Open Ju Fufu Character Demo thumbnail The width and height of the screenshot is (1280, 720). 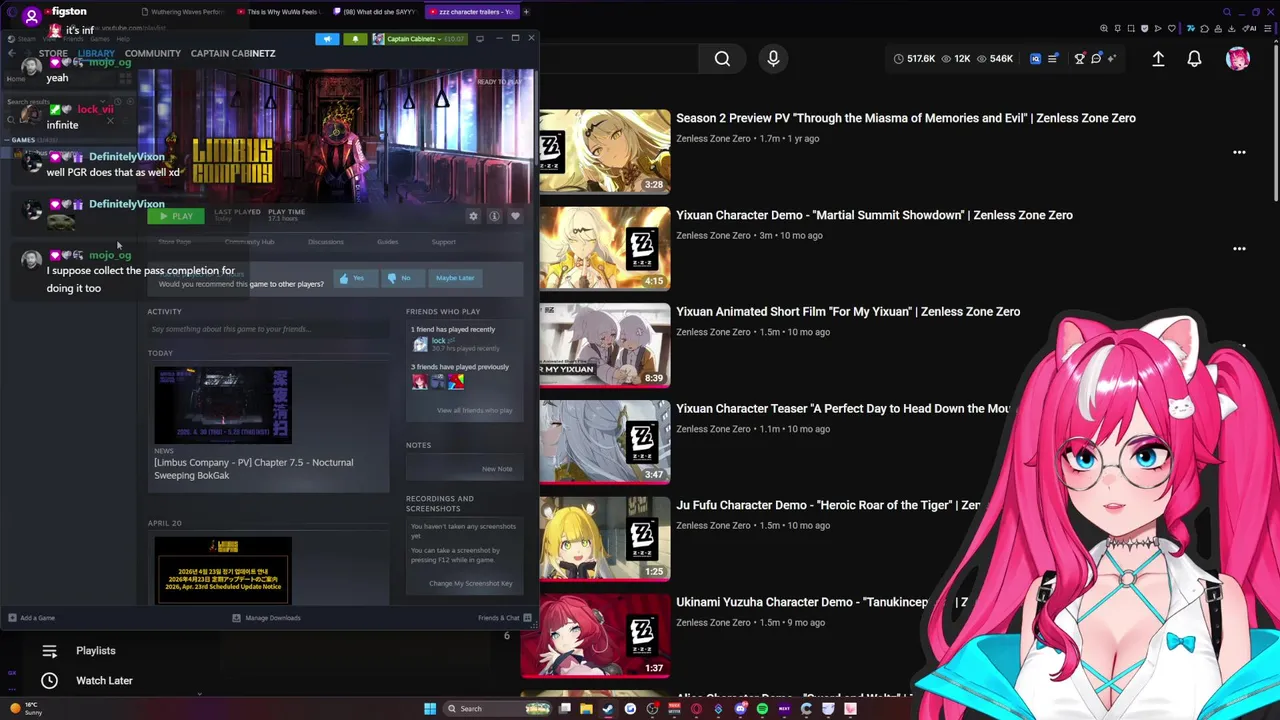click(604, 539)
